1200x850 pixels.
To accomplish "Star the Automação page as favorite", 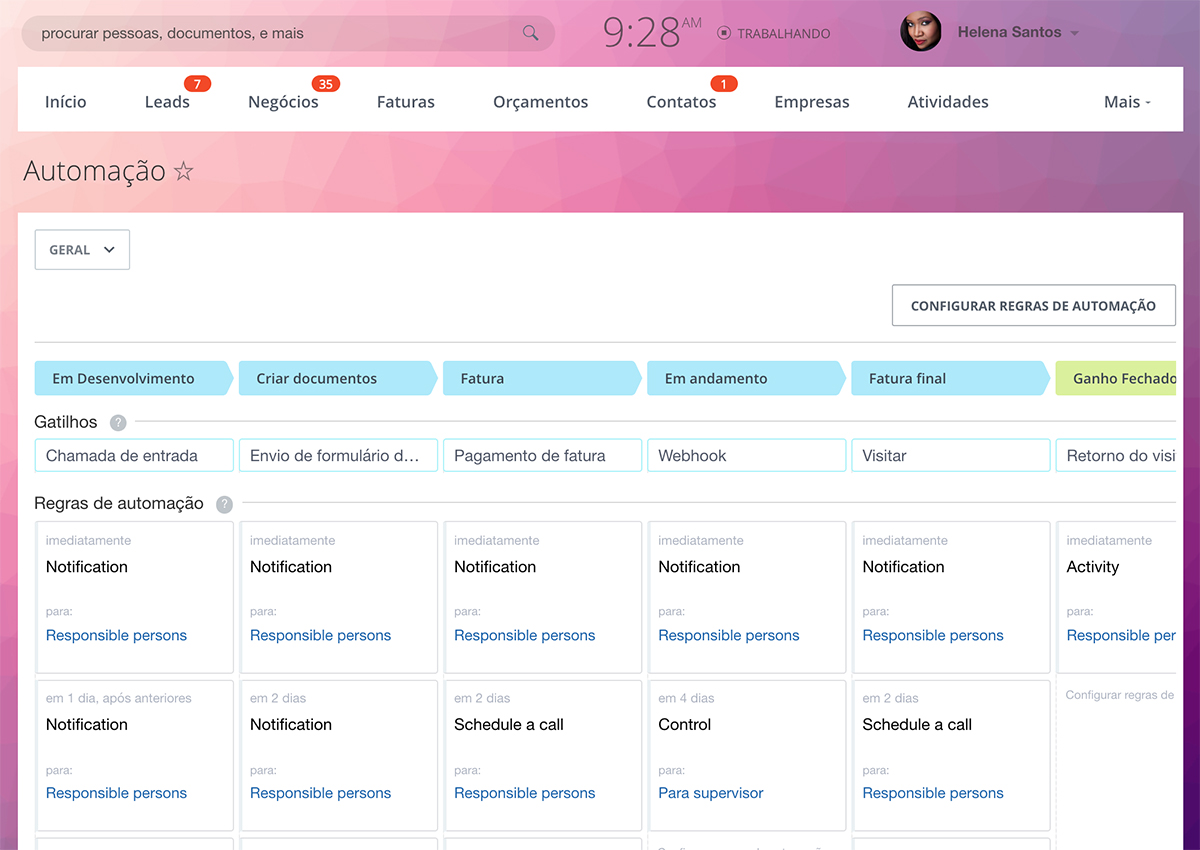I will coord(184,171).
